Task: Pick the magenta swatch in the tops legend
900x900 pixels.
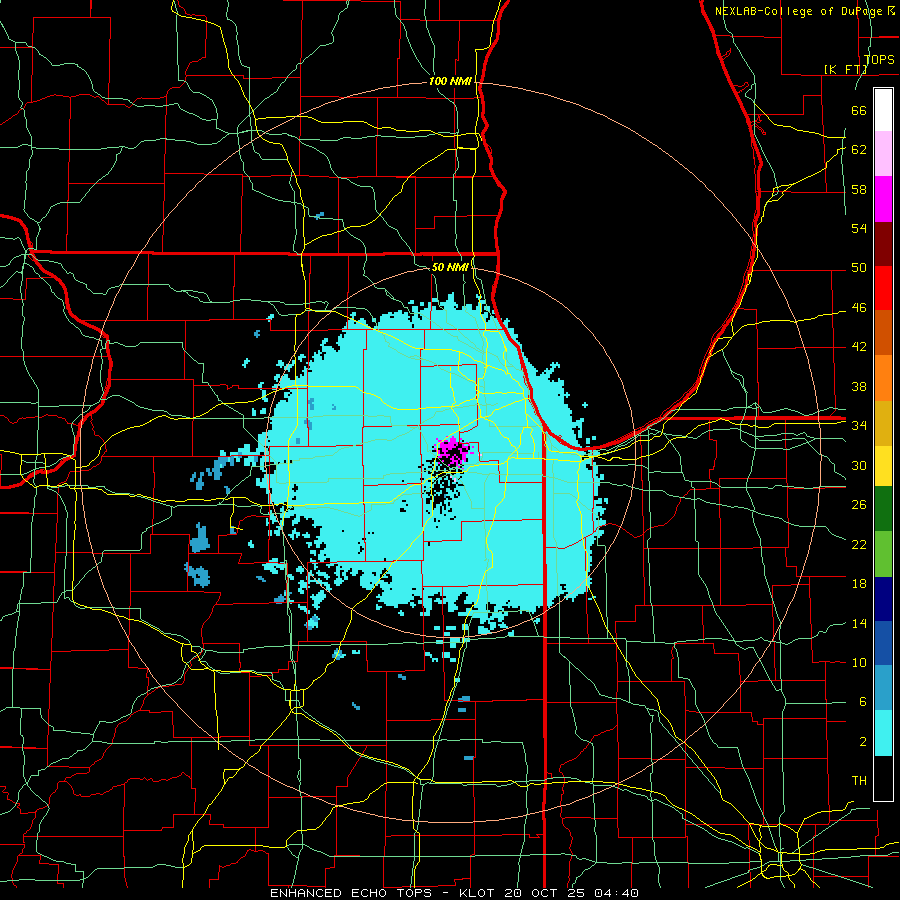Action: click(883, 199)
